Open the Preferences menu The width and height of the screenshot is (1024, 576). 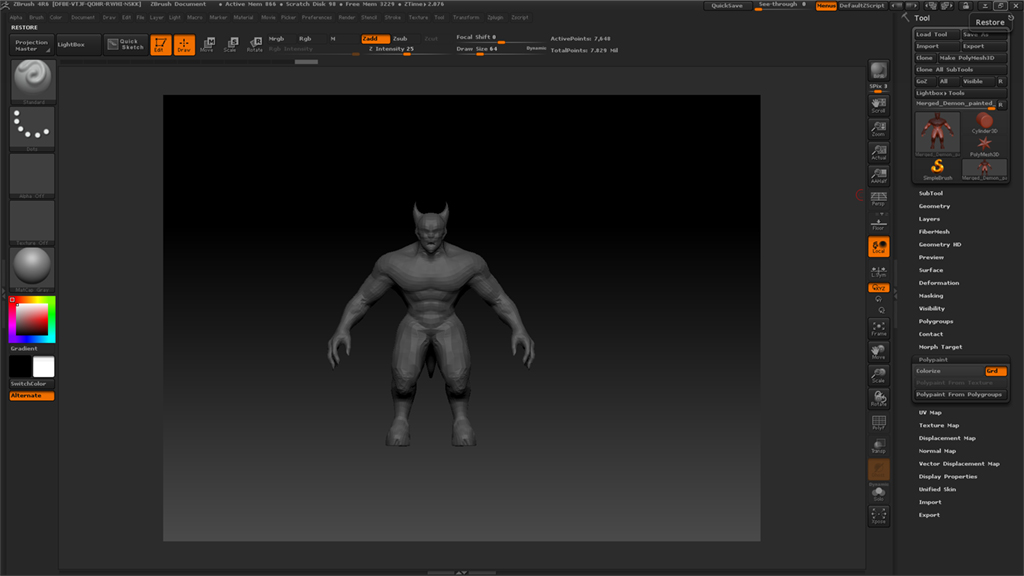[x=317, y=17]
